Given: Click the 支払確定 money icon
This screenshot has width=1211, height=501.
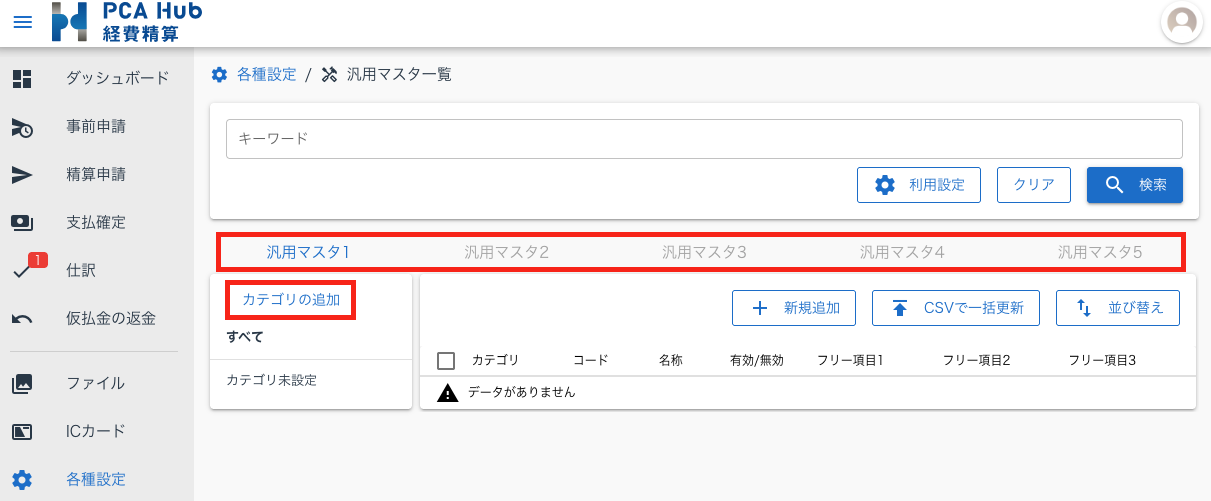Looking at the screenshot, I should pos(22,222).
